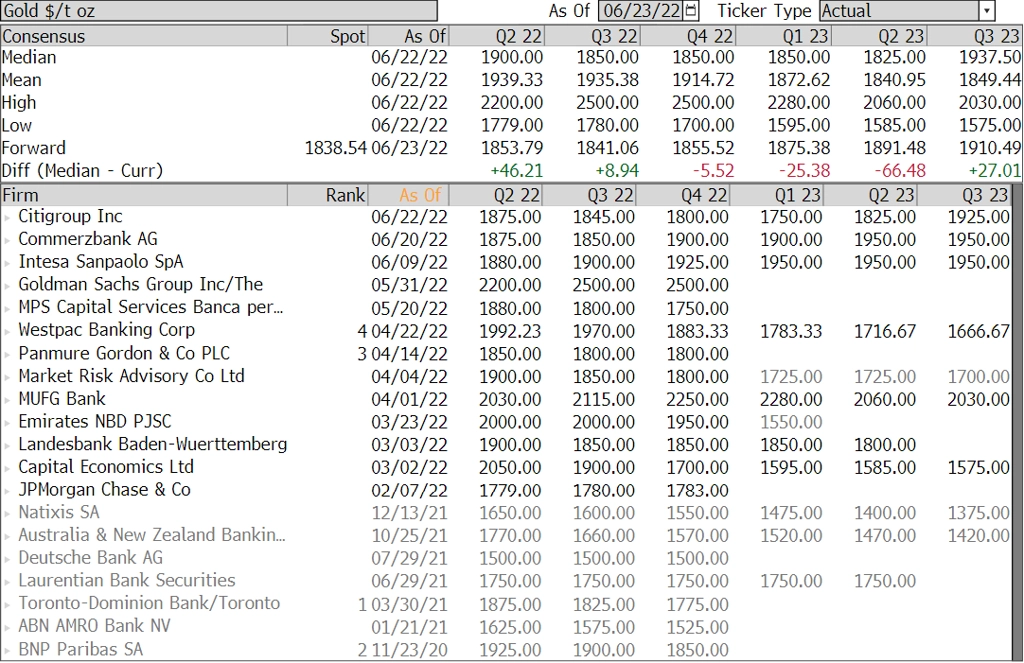Click the Forward spot value 1838.54
Image resolution: width=1024 pixels, height=663 pixels.
[x=336, y=148]
